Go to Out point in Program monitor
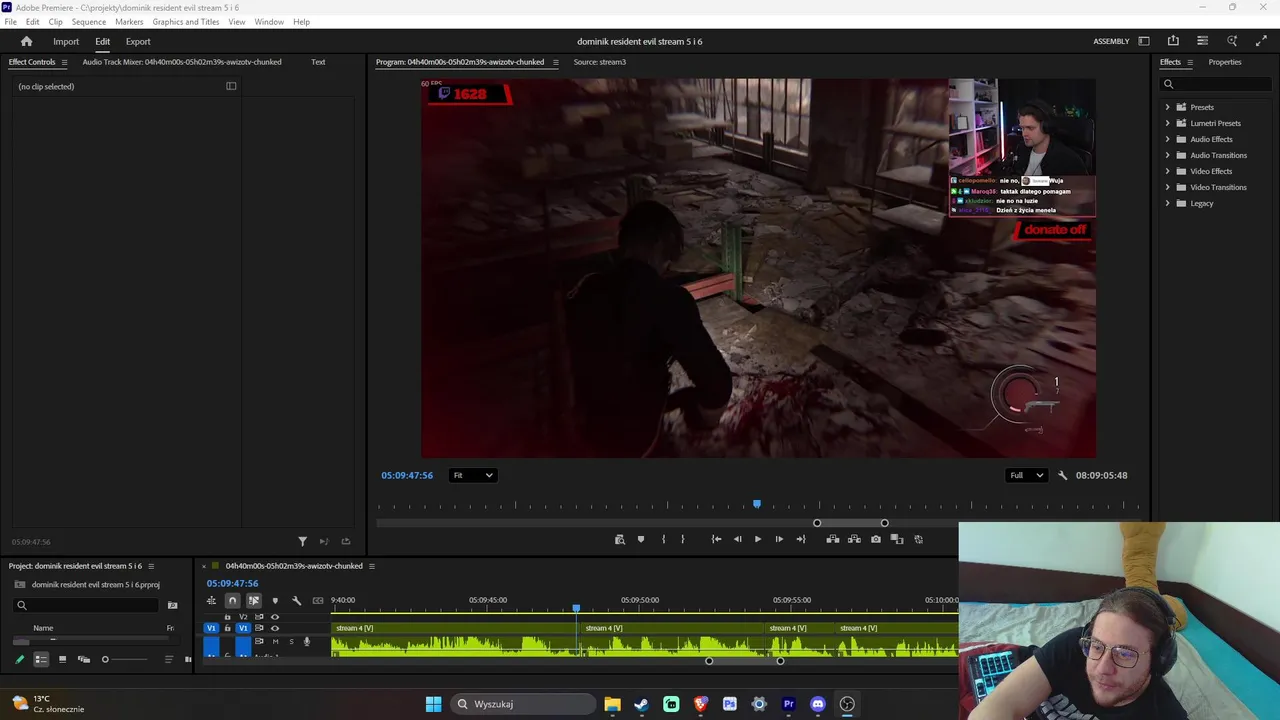Image resolution: width=1280 pixels, height=720 pixels. (800, 539)
